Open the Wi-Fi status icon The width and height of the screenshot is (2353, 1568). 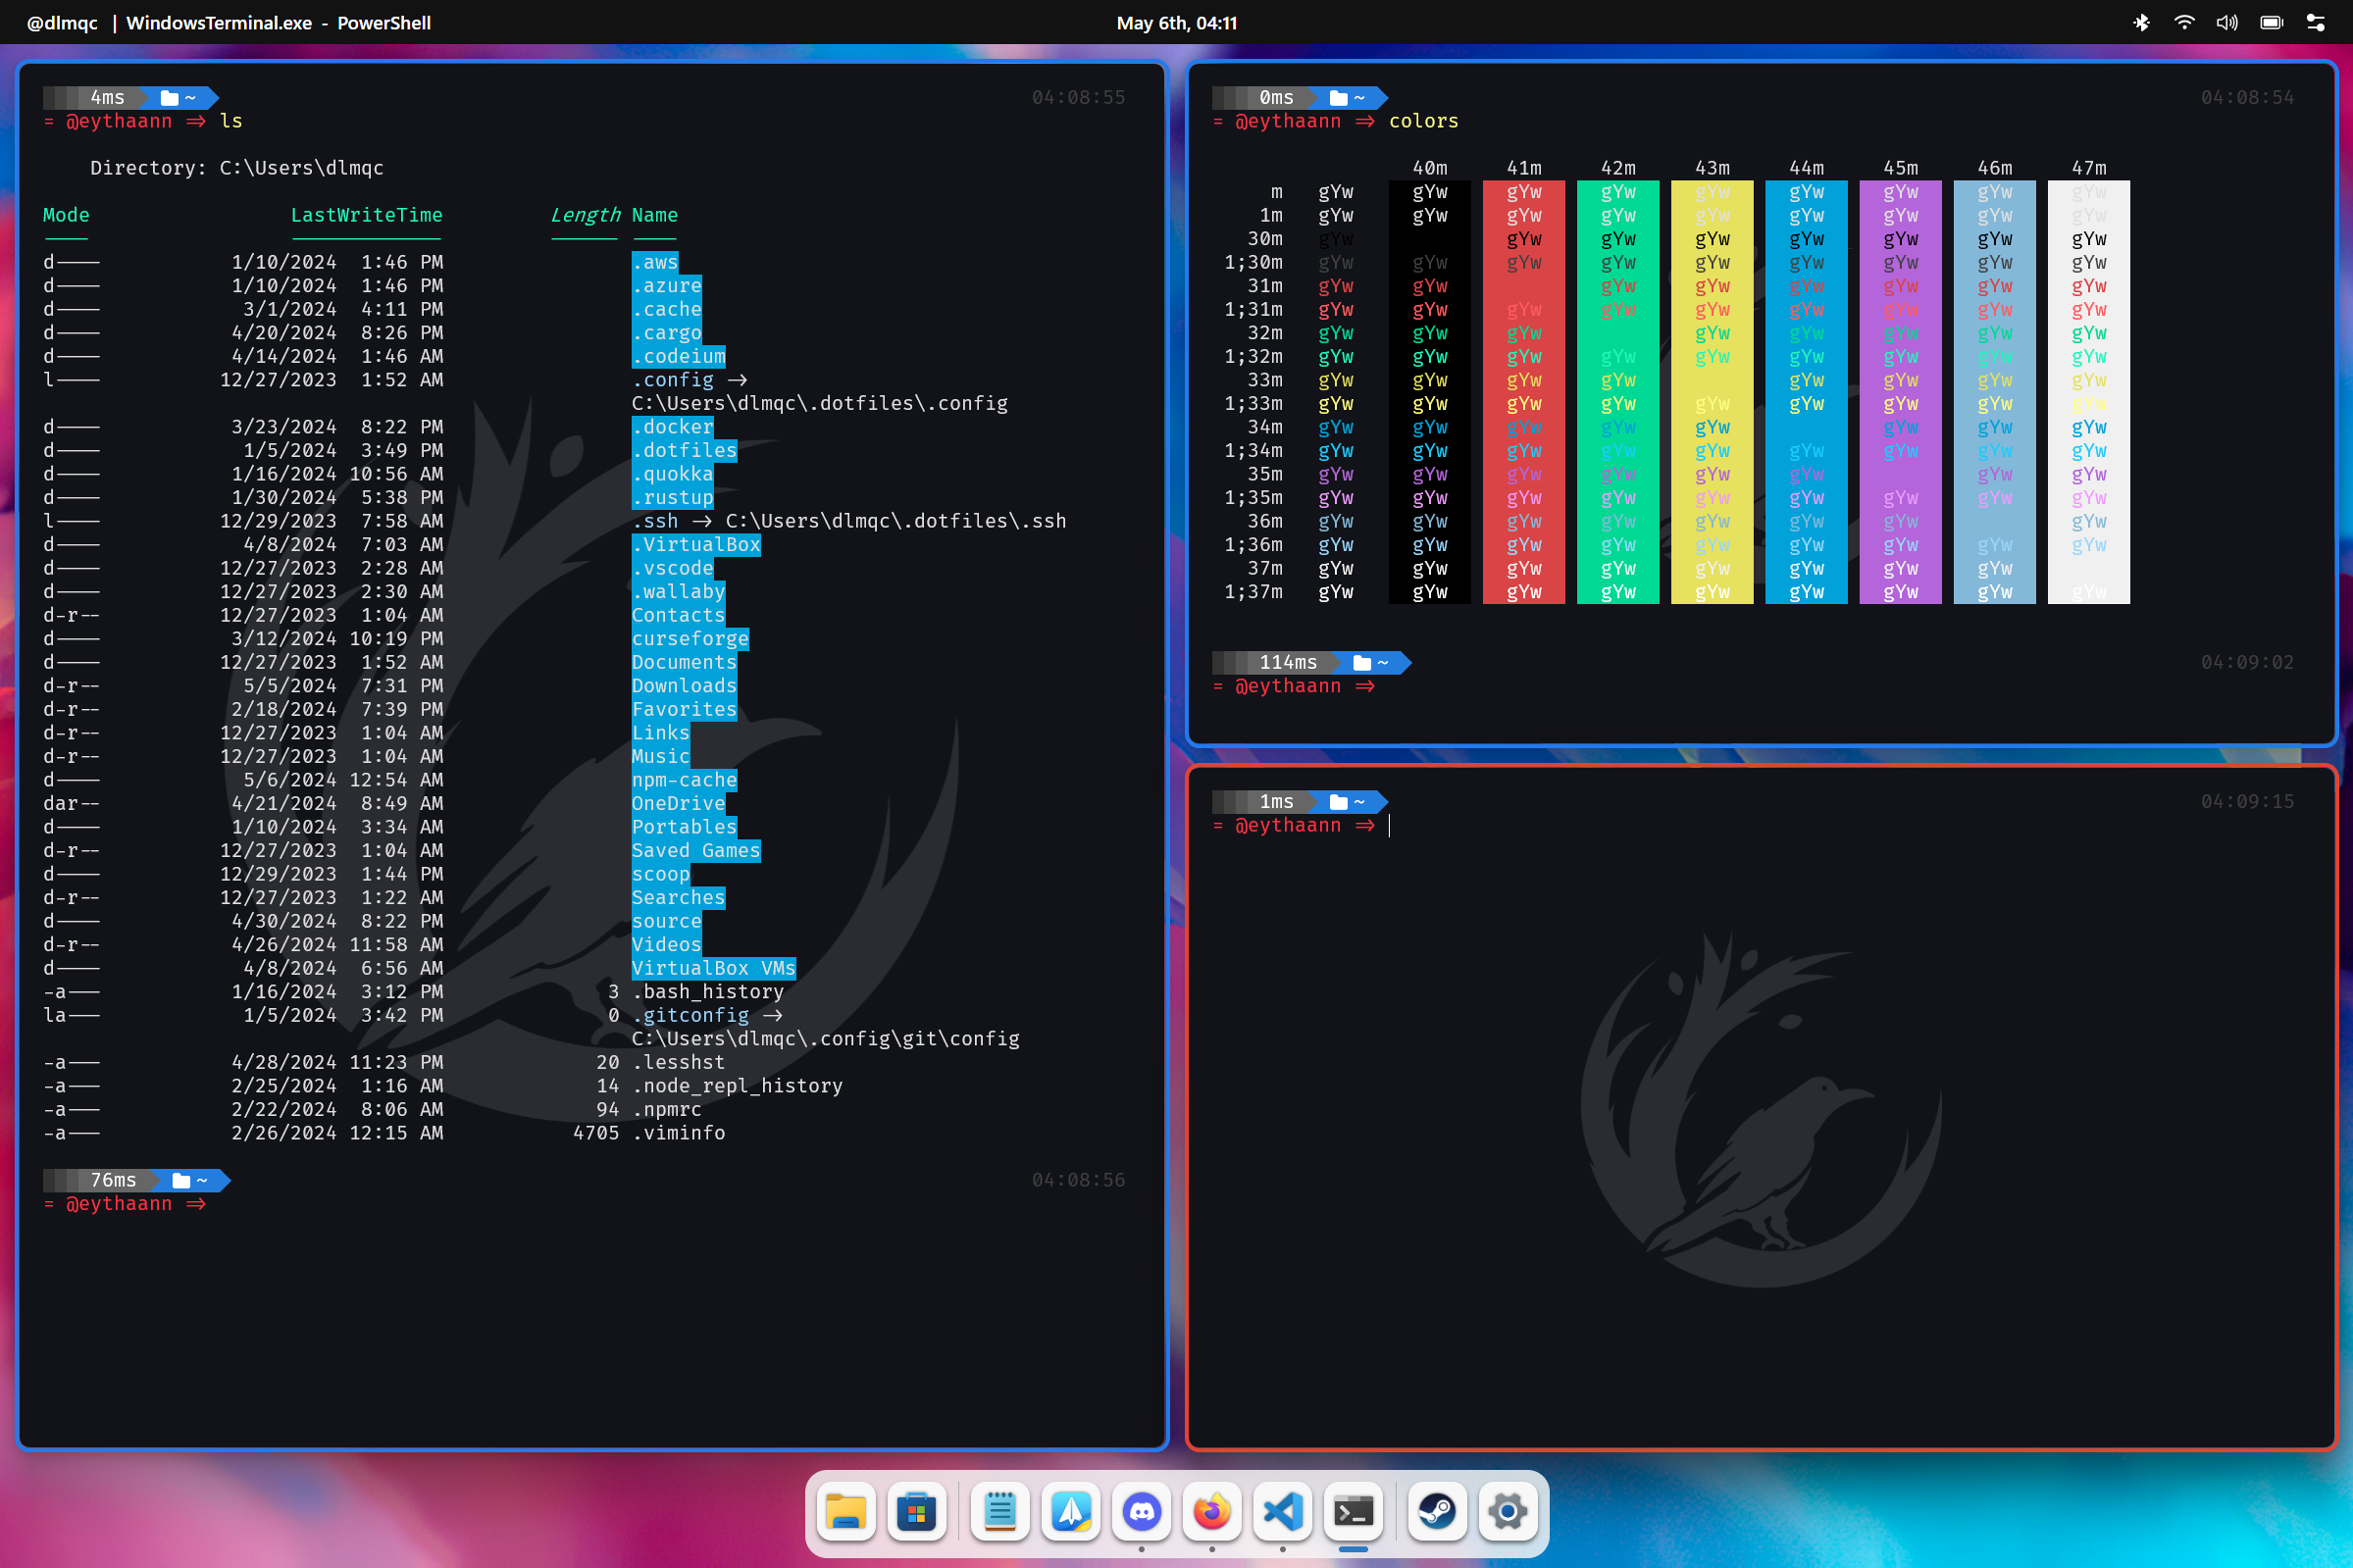(x=2184, y=22)
